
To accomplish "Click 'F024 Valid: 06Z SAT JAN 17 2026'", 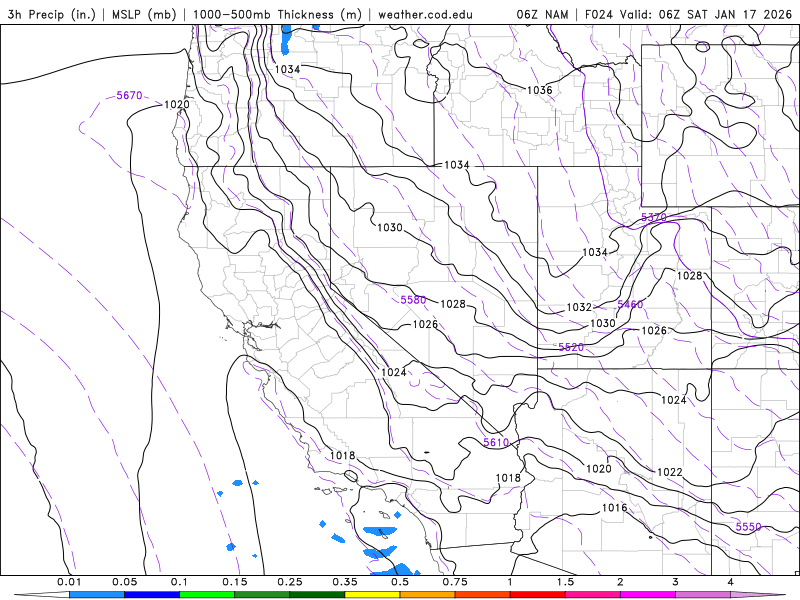I will 688,14.
